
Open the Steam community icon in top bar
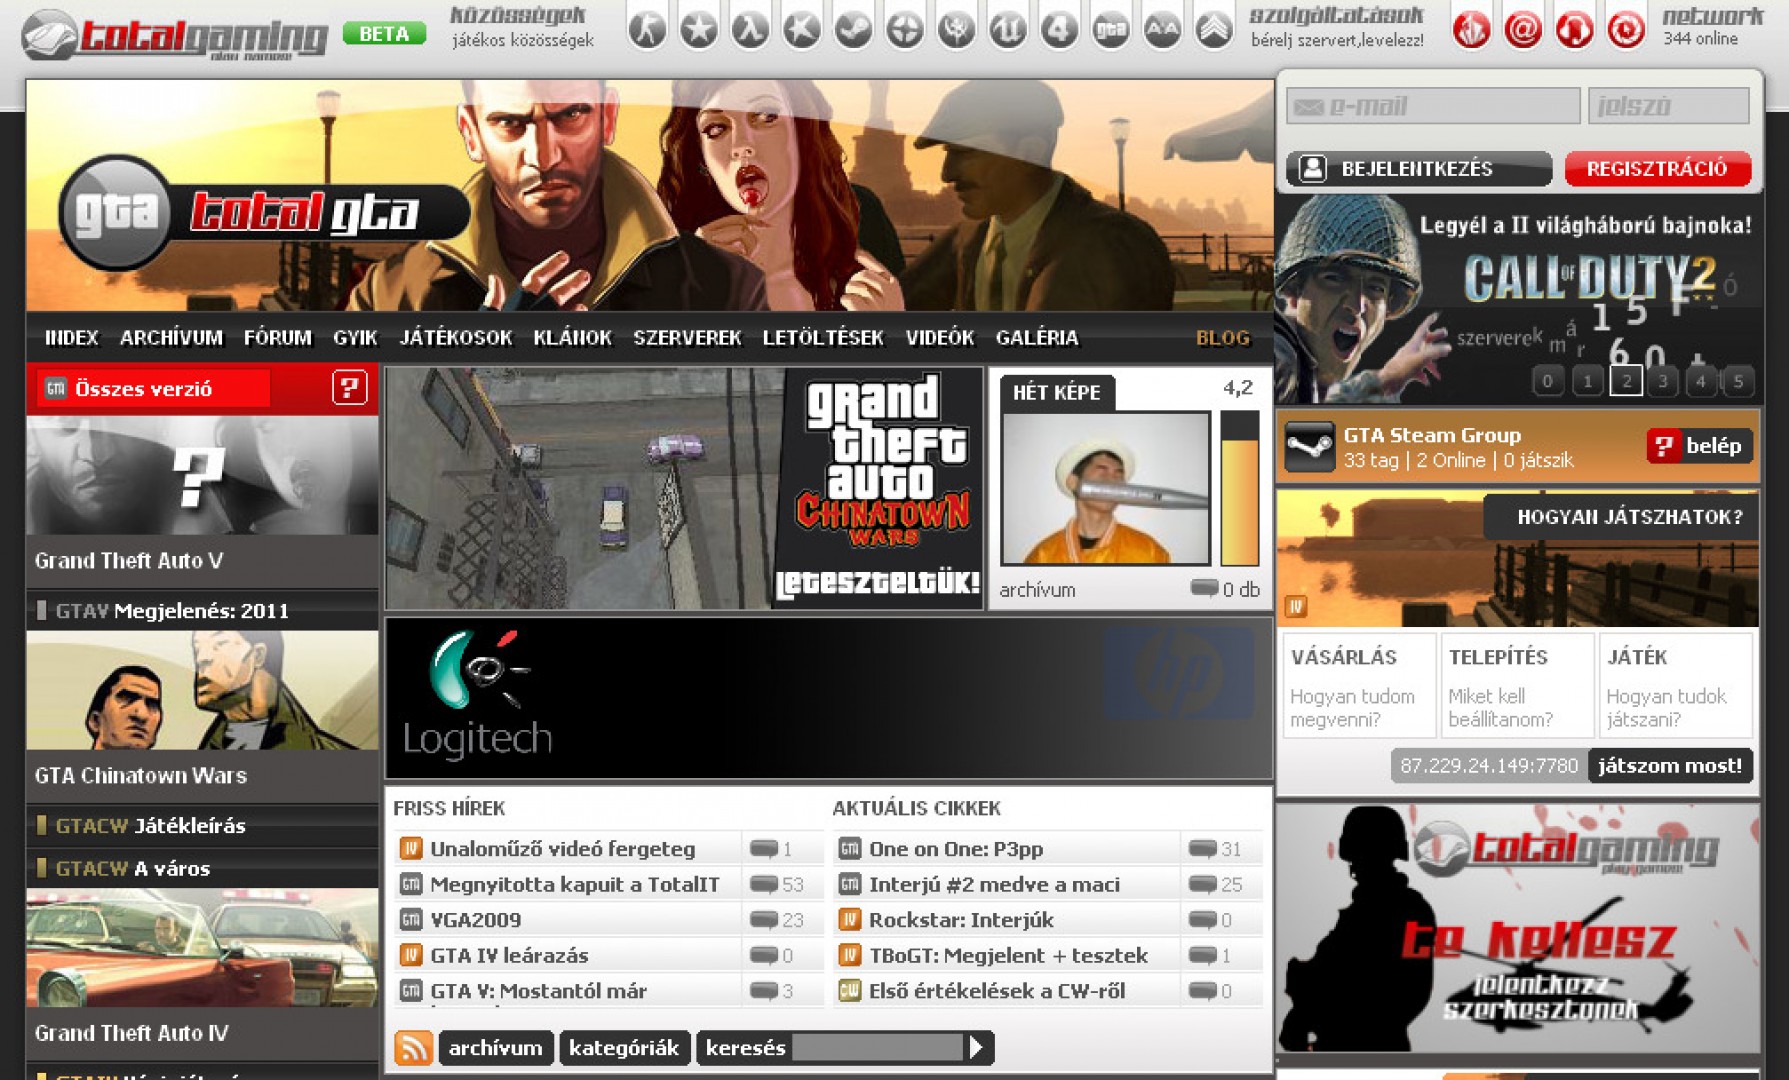853,30
